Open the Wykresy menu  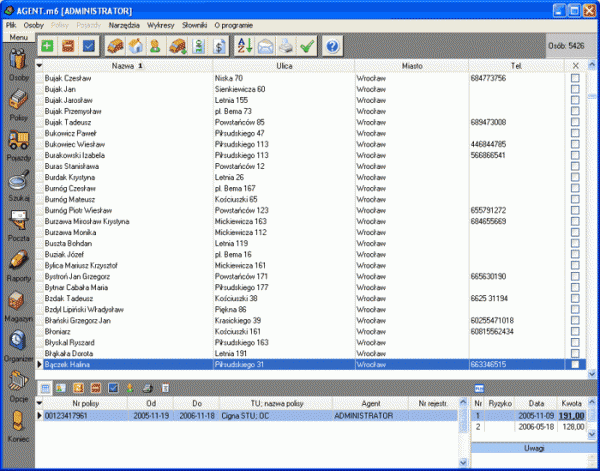[161, 25]
